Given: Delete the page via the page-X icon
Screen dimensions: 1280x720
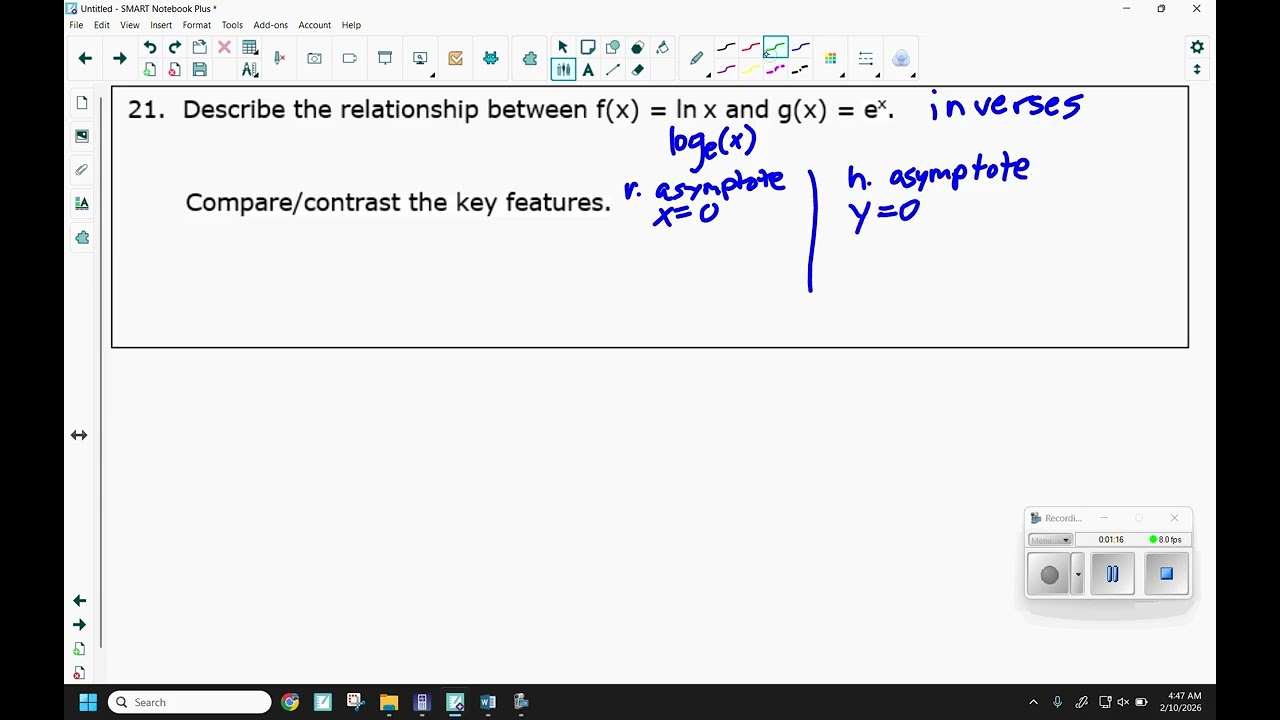Looking at the screenshot, I should (x=175, y=70).
